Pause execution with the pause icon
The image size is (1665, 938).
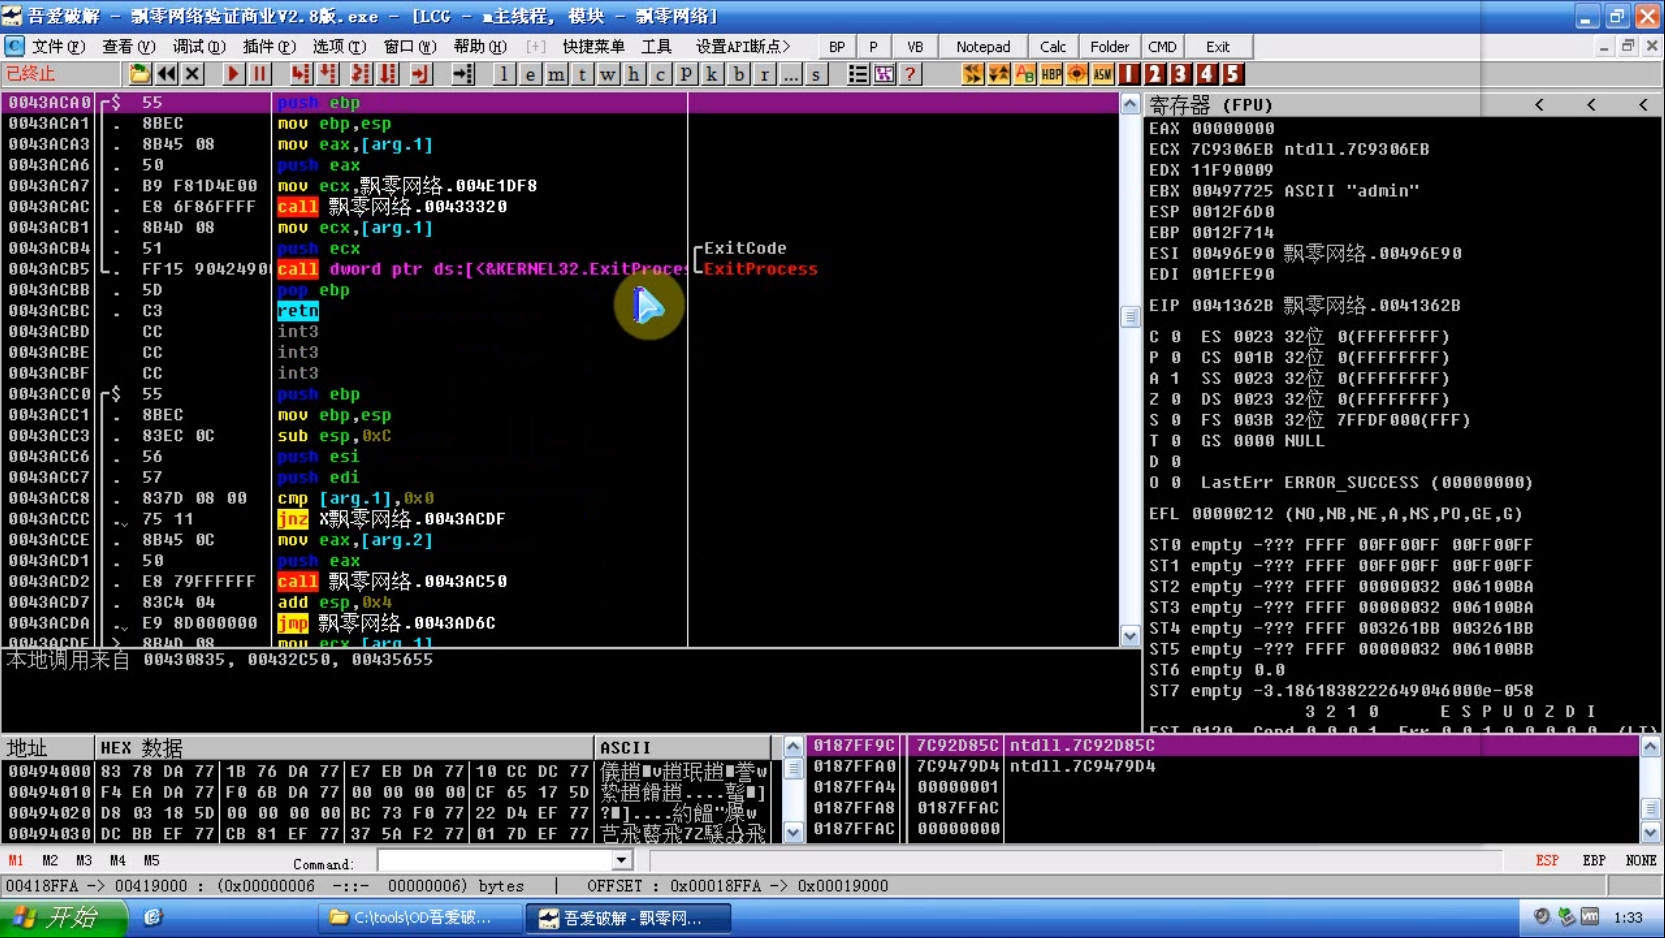click(260, 74)
